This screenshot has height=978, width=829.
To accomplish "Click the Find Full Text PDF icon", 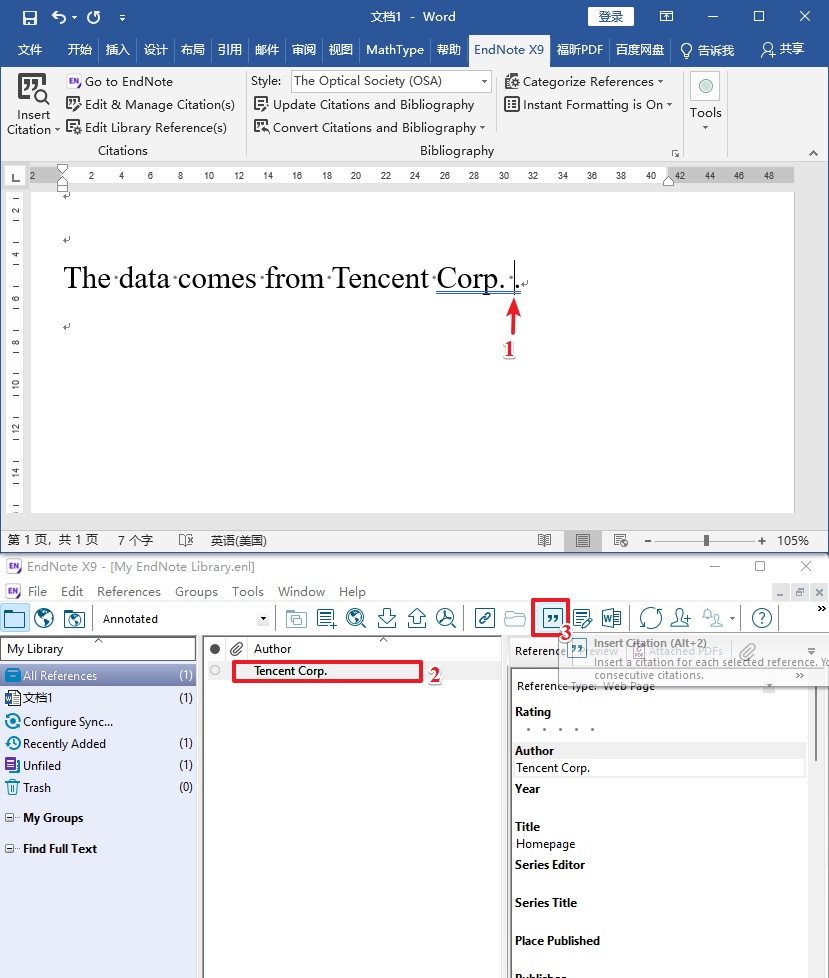I will click(x=446, y=619).
